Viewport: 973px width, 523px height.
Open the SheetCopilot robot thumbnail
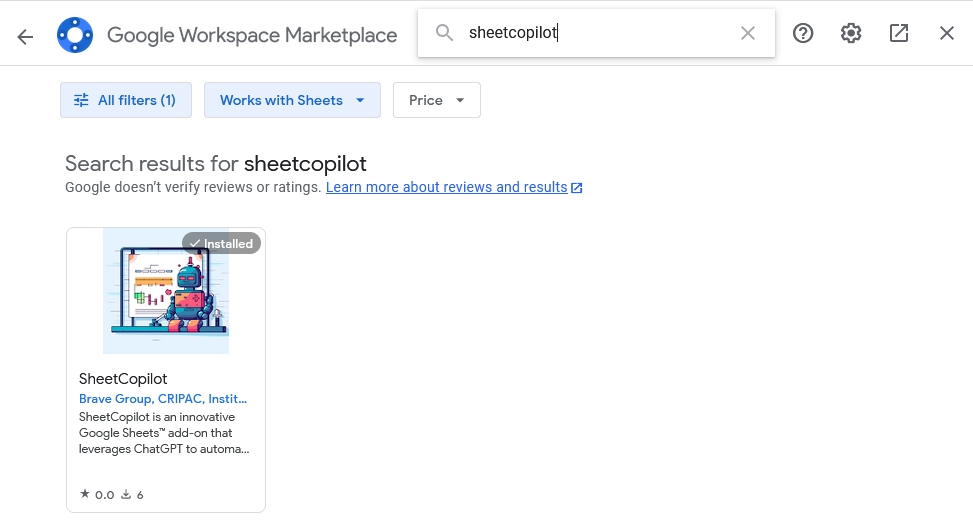tap(166, 291)
